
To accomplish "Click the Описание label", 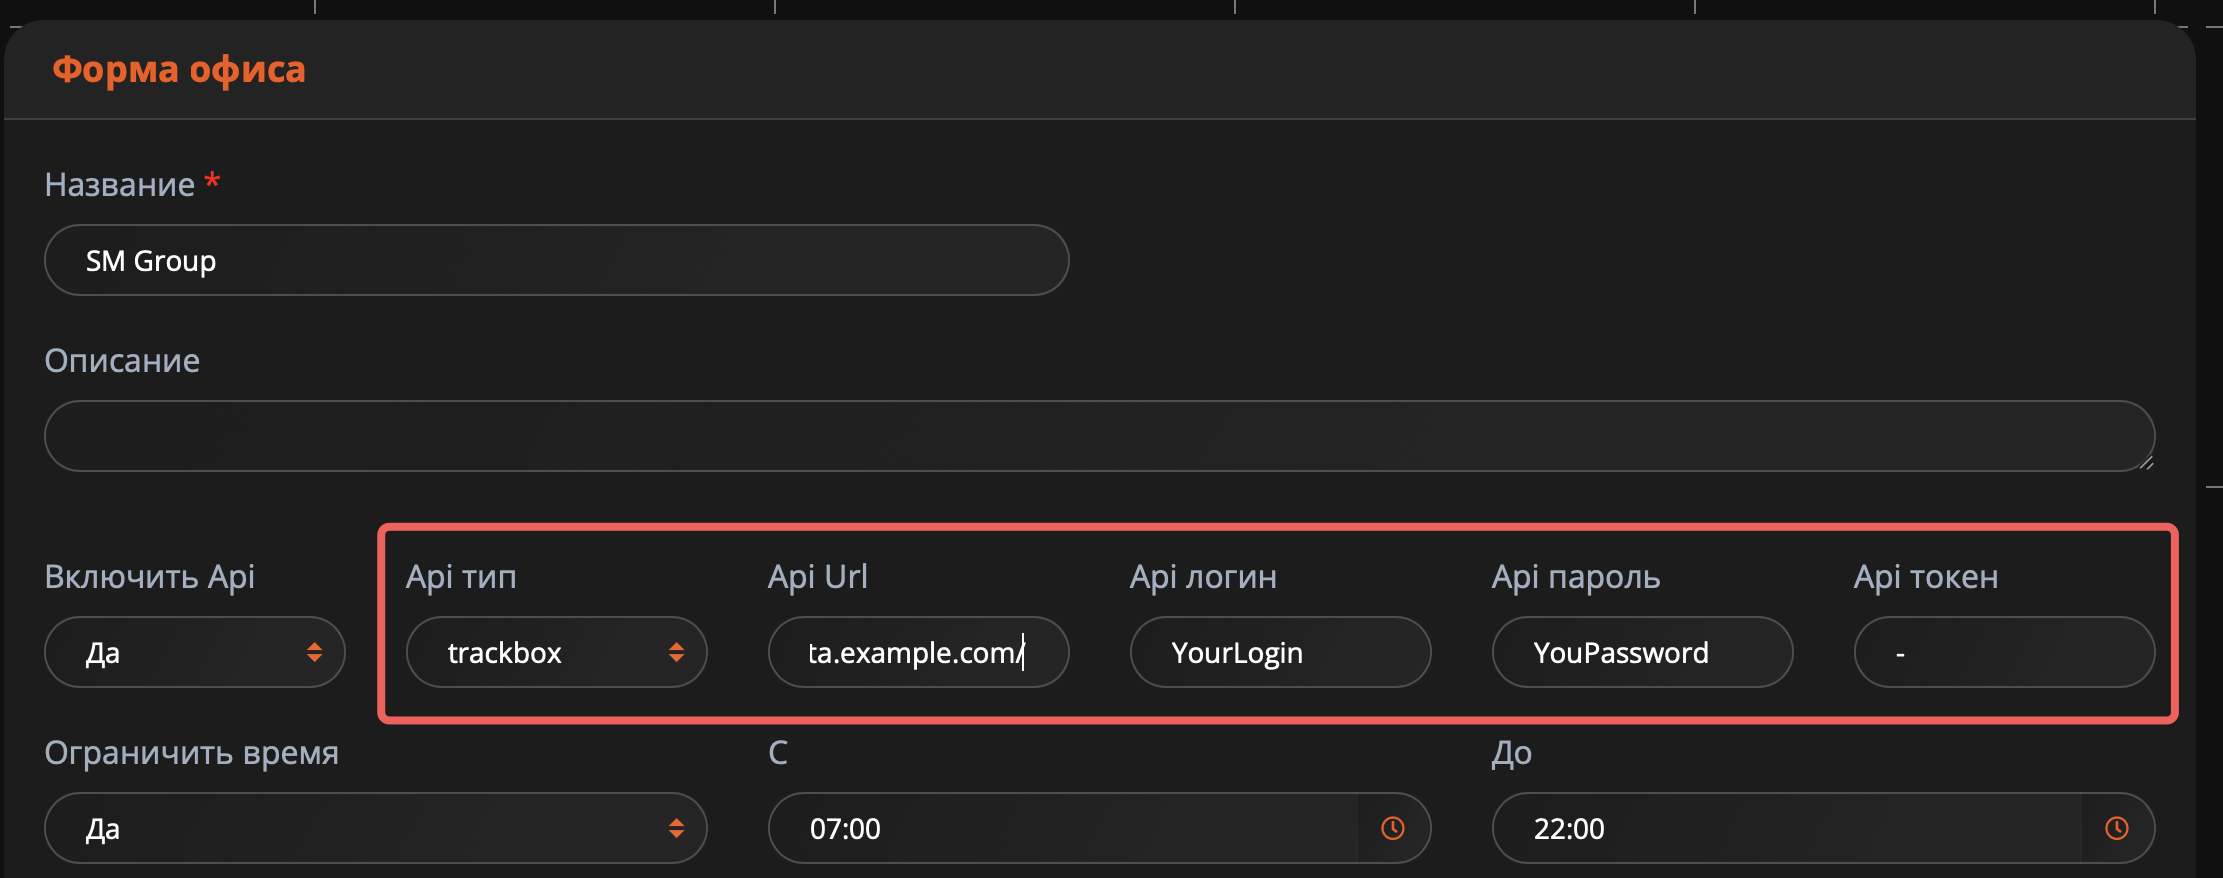I will 122,361.
